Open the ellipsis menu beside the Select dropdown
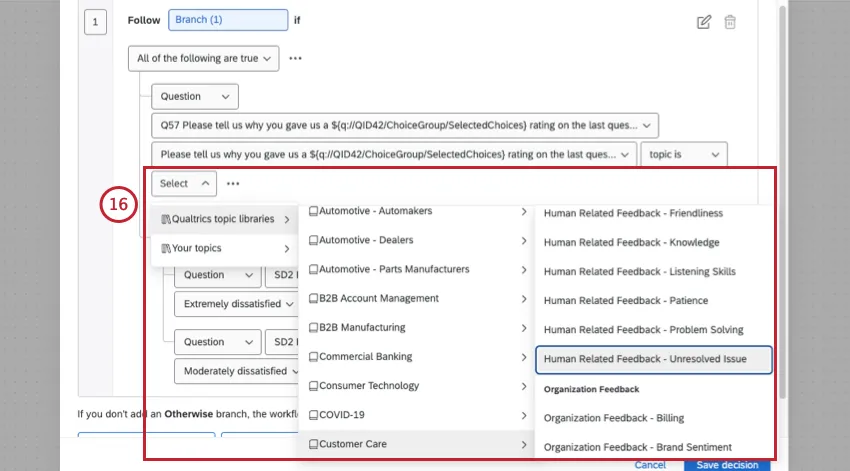850x471 pixels. (233, 183)
